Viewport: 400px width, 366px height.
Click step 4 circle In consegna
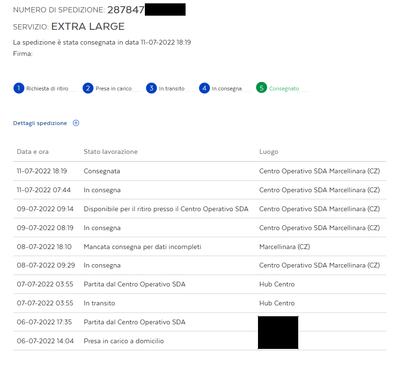(204, 88)
